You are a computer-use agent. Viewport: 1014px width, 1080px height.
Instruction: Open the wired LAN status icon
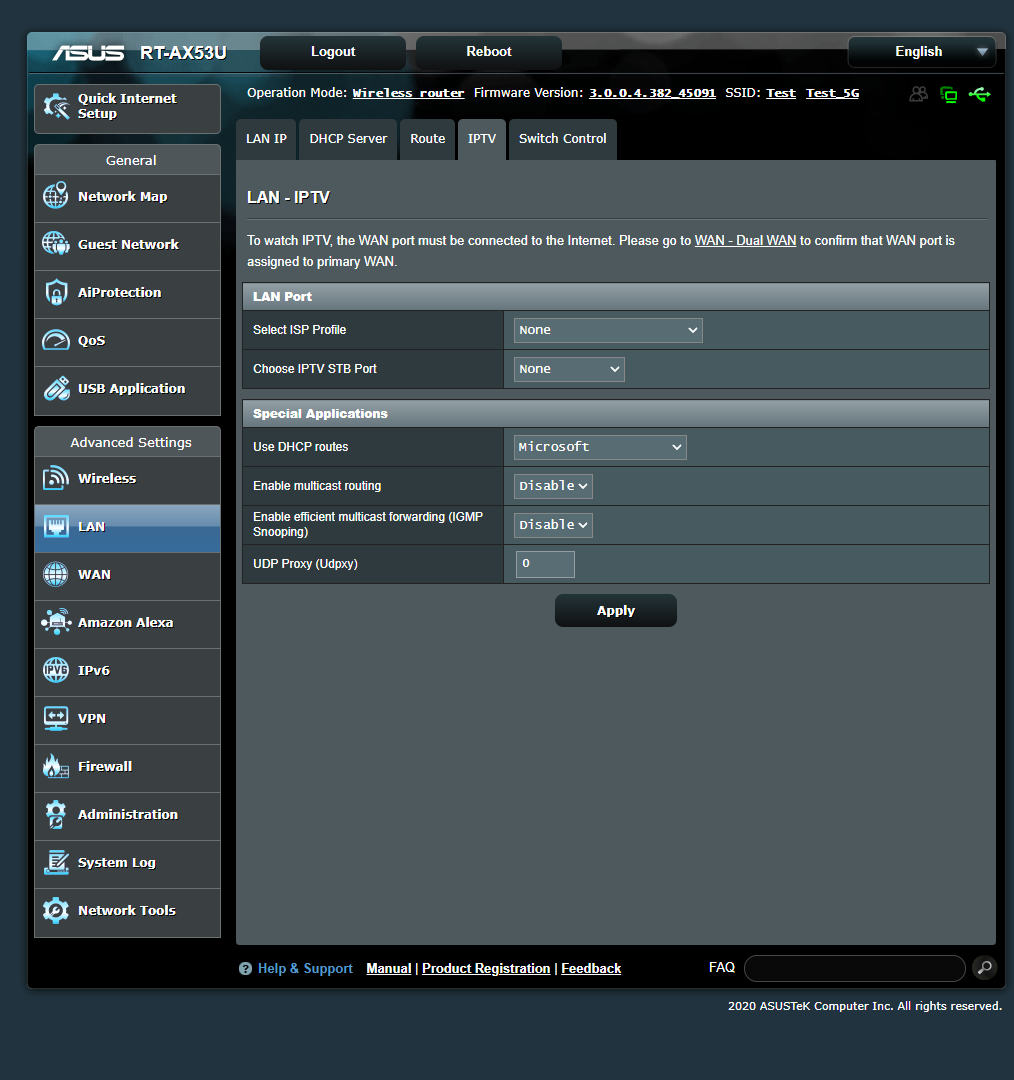949,94
